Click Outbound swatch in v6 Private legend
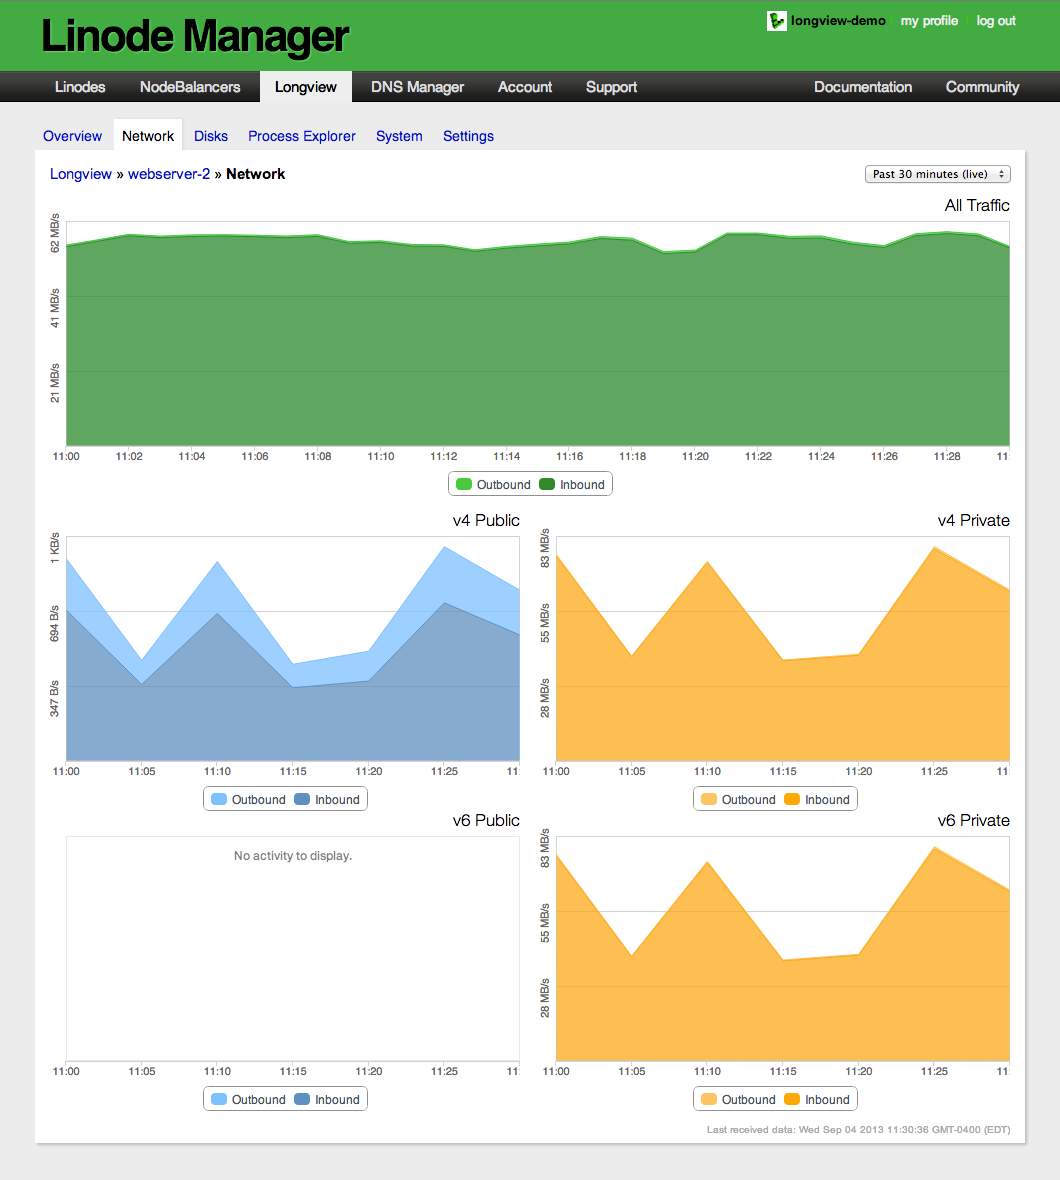This screenshot has width=1060, height=1180. (709, 1100)
